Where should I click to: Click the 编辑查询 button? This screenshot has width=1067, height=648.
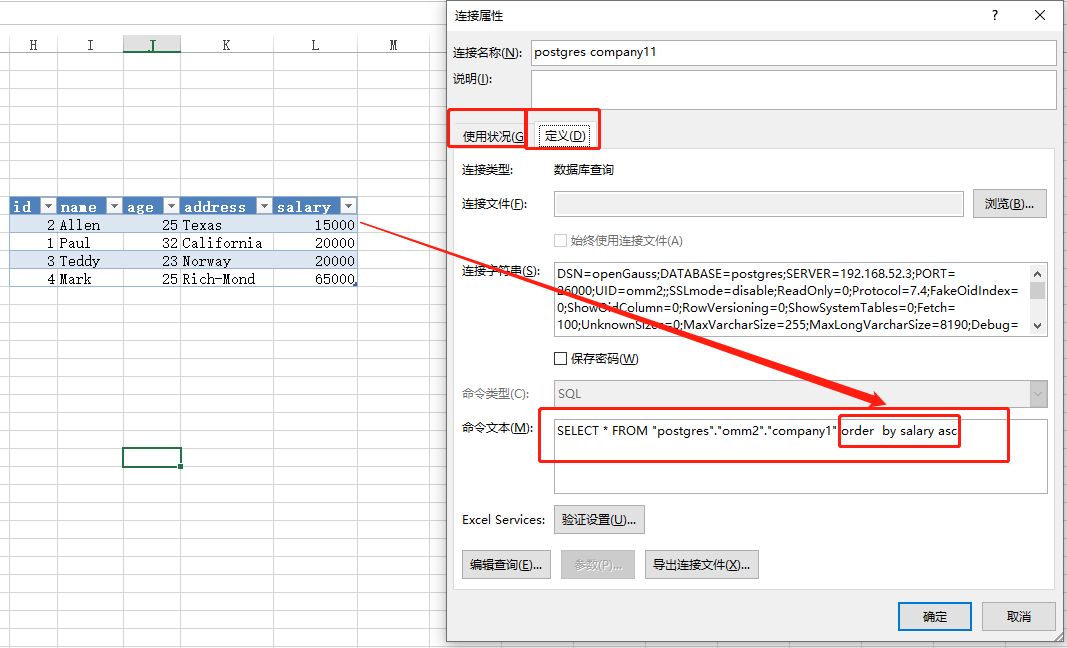[505, 564]
